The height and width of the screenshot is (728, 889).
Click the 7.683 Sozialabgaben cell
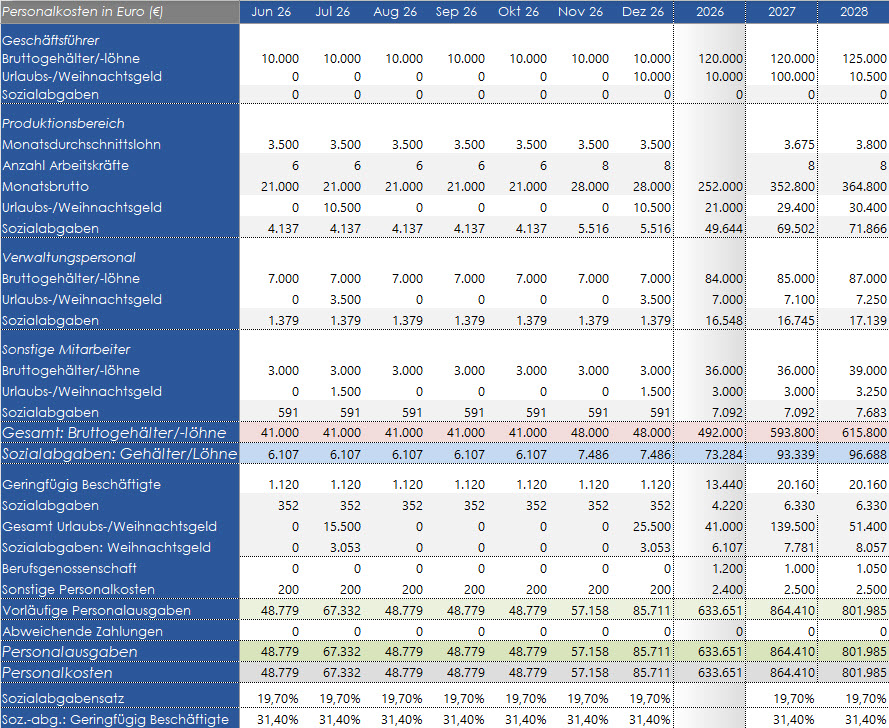[x=871, y=412]
